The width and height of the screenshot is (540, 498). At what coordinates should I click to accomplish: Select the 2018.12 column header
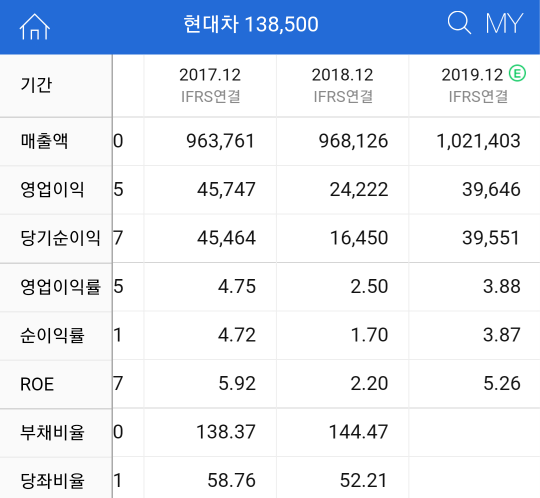pos(343,85)
